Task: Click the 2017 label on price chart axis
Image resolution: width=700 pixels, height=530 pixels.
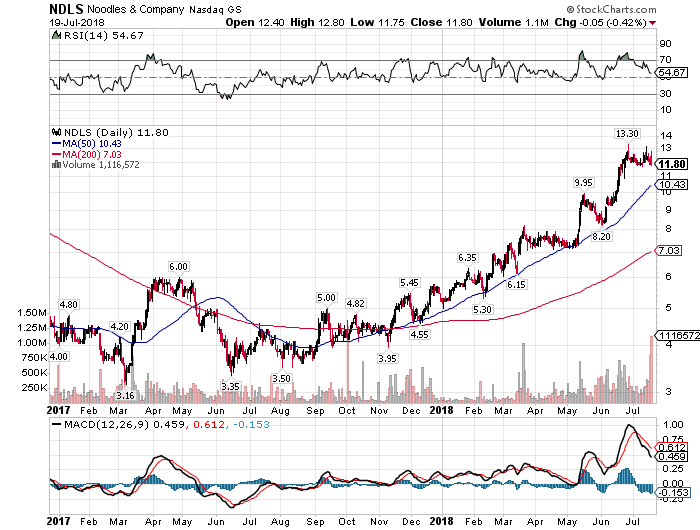Action: pos(59,410)
